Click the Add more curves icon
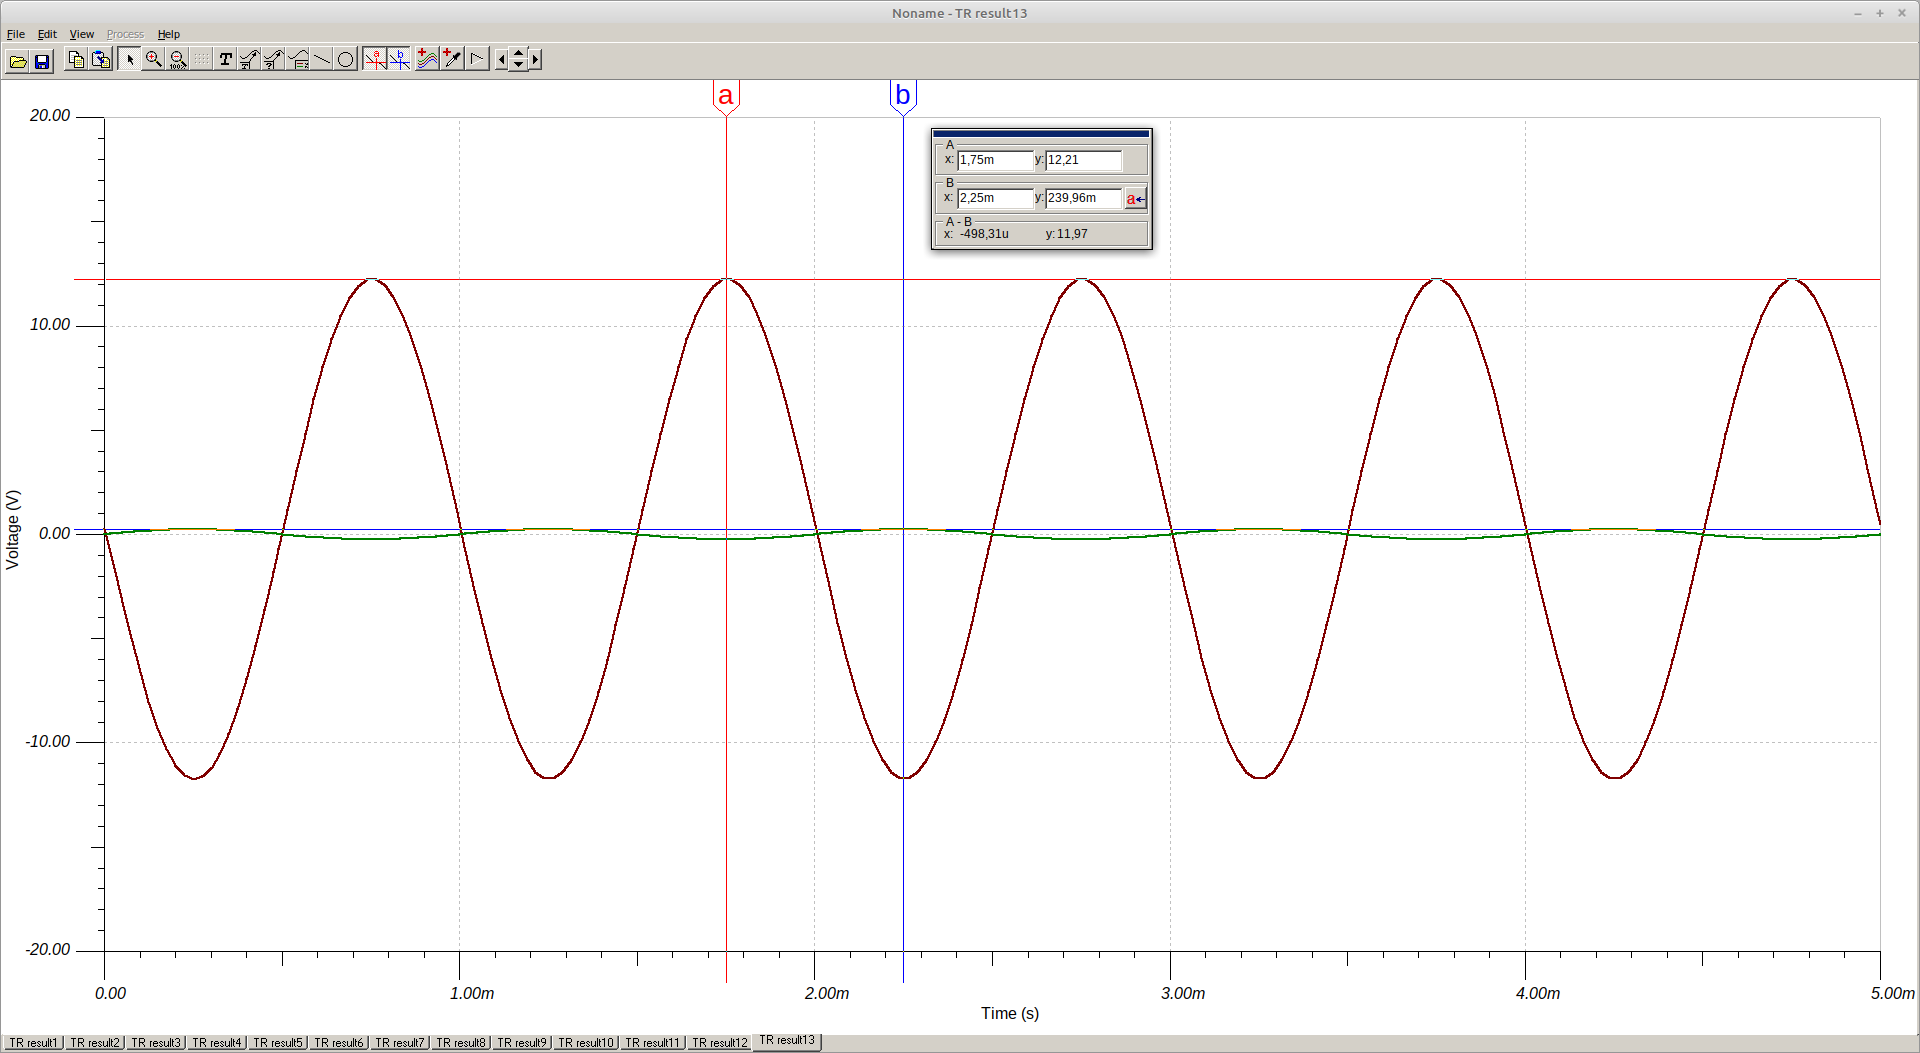Viewport: 1920px width, 1053px height. tap(427, 60)
